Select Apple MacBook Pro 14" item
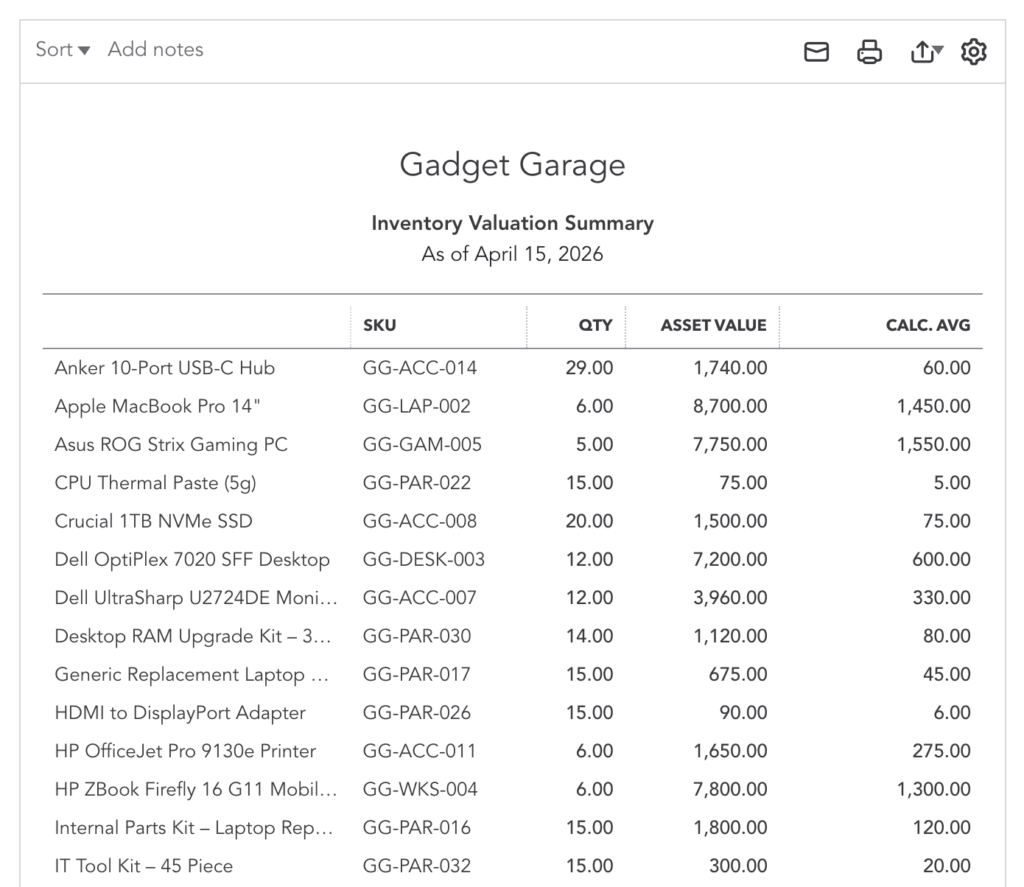The height and width of the screenshot is (887, 1024). tap(157, 406)
